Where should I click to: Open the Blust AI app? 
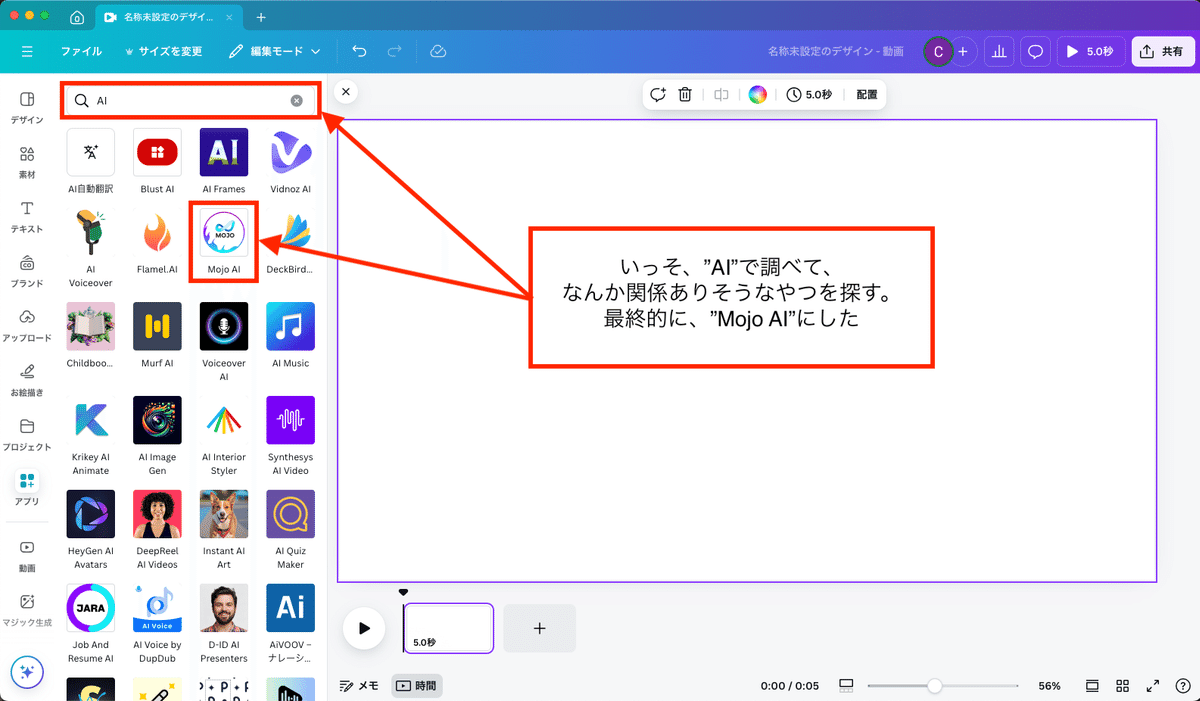click(157, 152)
